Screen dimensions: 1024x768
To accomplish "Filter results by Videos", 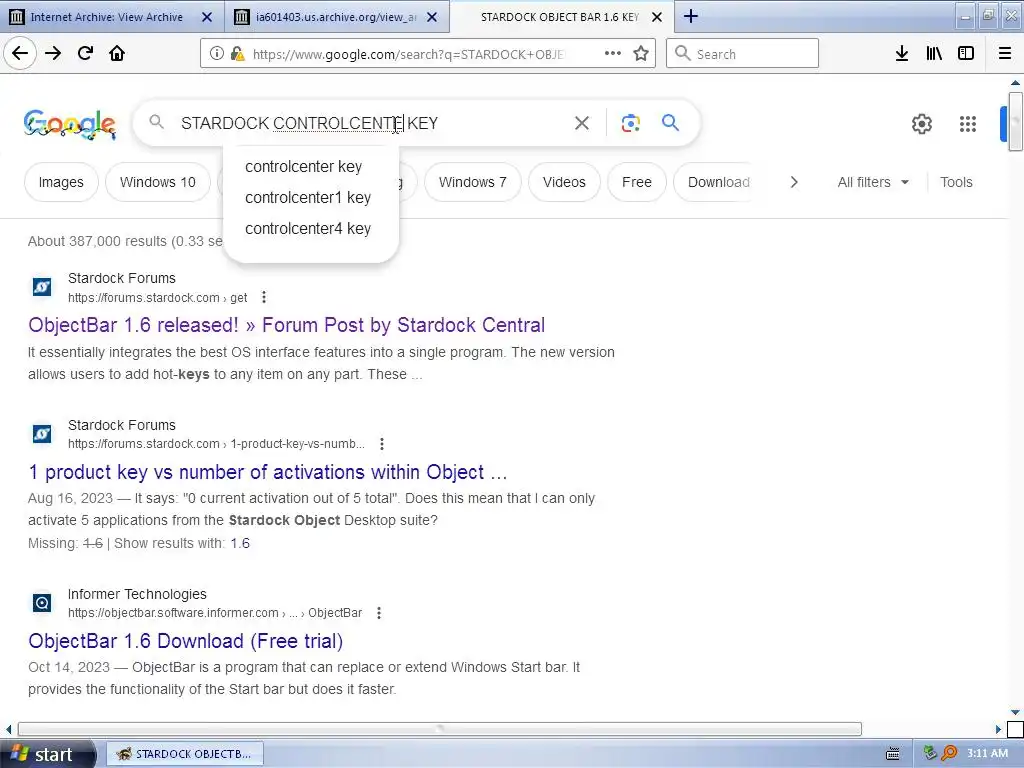I will (x=564, y=182).
